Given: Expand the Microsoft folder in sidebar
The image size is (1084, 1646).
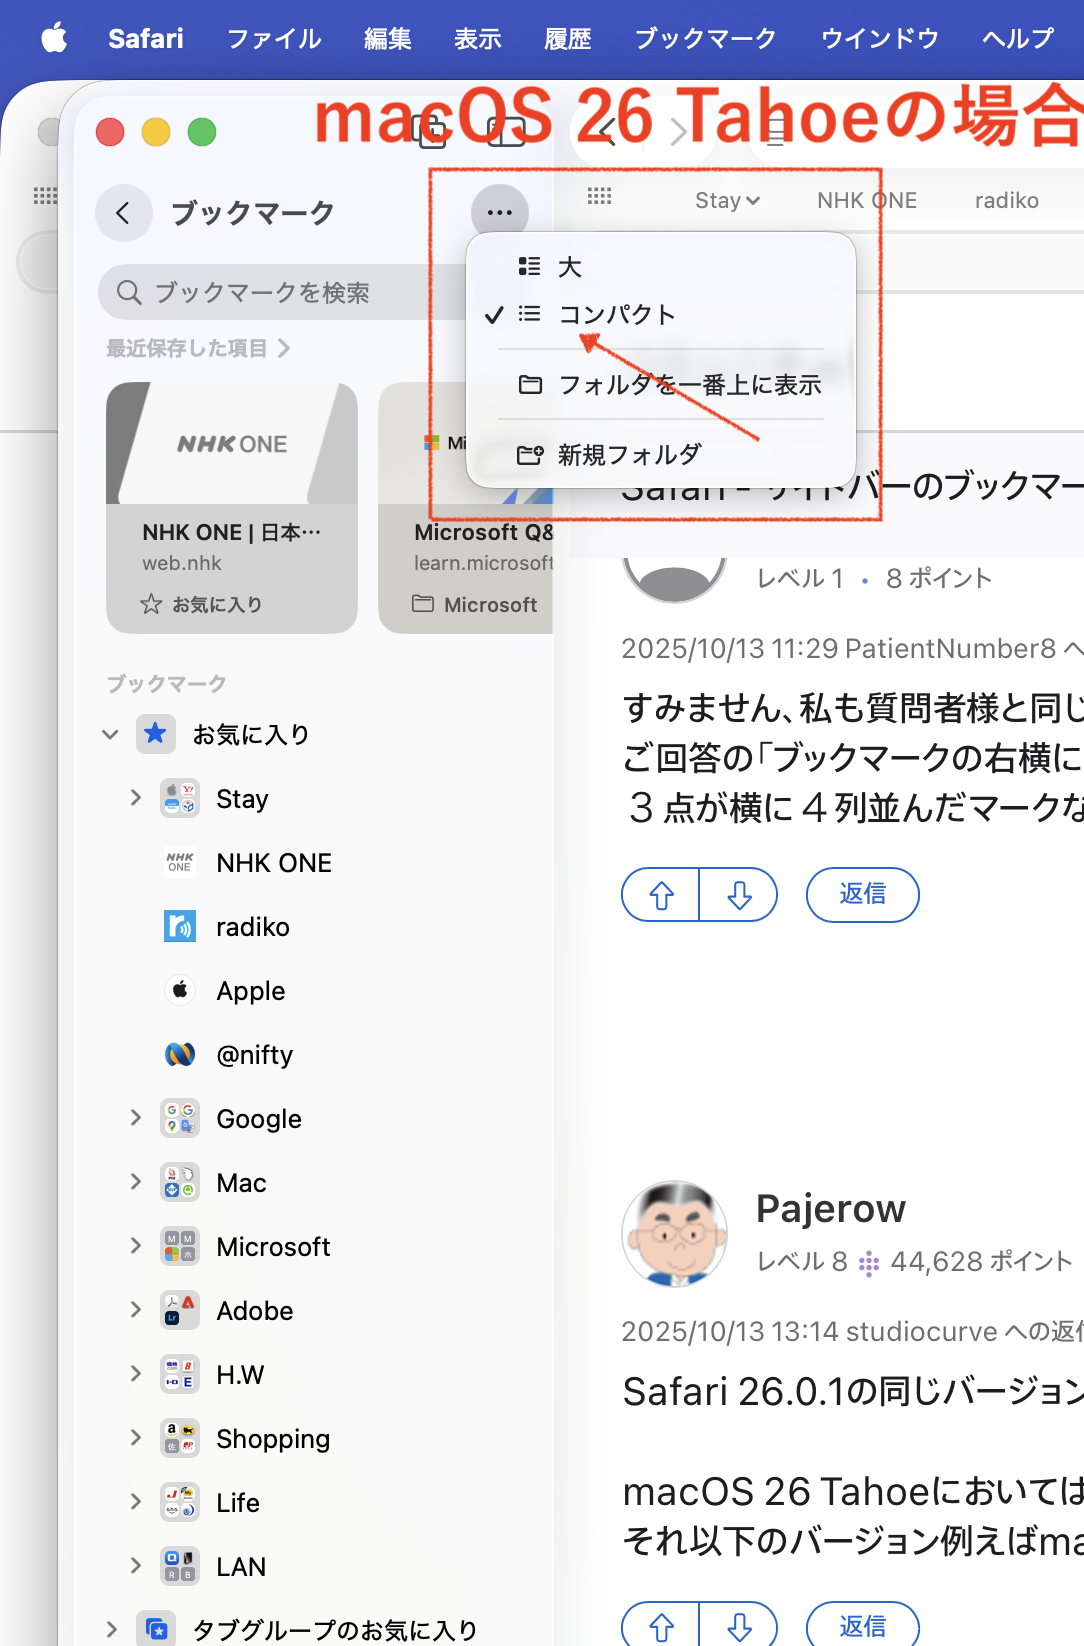Looking at the screenshot, I should [x=136, y=1246].
